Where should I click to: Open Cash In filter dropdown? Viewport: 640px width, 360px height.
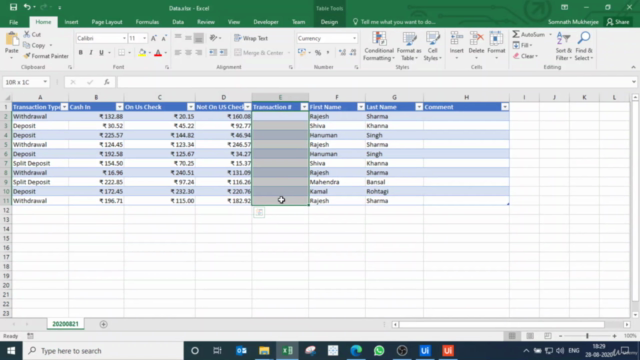119,107
